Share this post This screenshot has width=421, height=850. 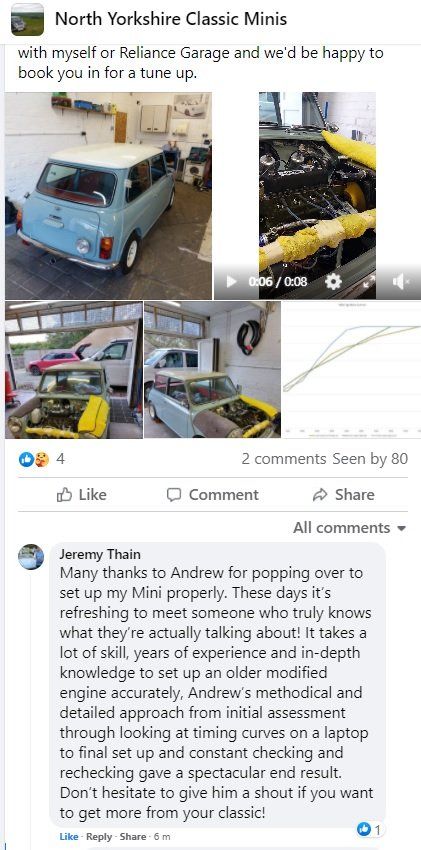point(344,494)
